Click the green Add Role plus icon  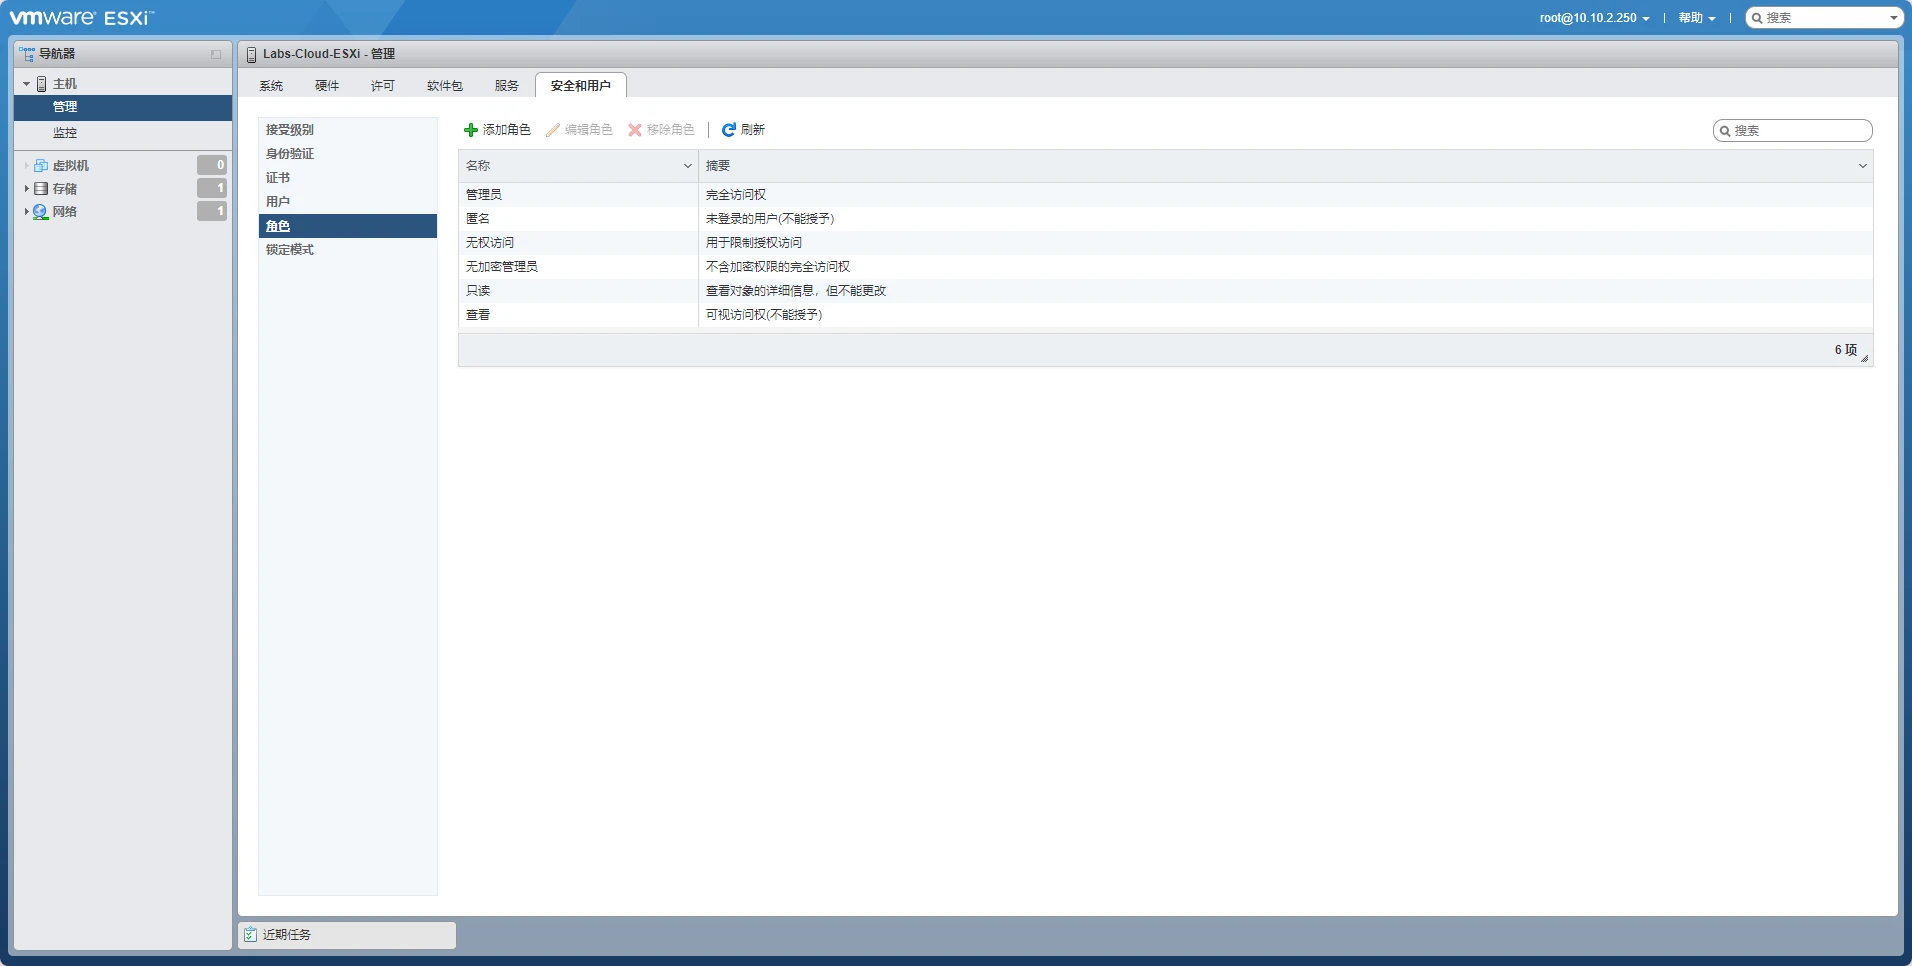471,130
